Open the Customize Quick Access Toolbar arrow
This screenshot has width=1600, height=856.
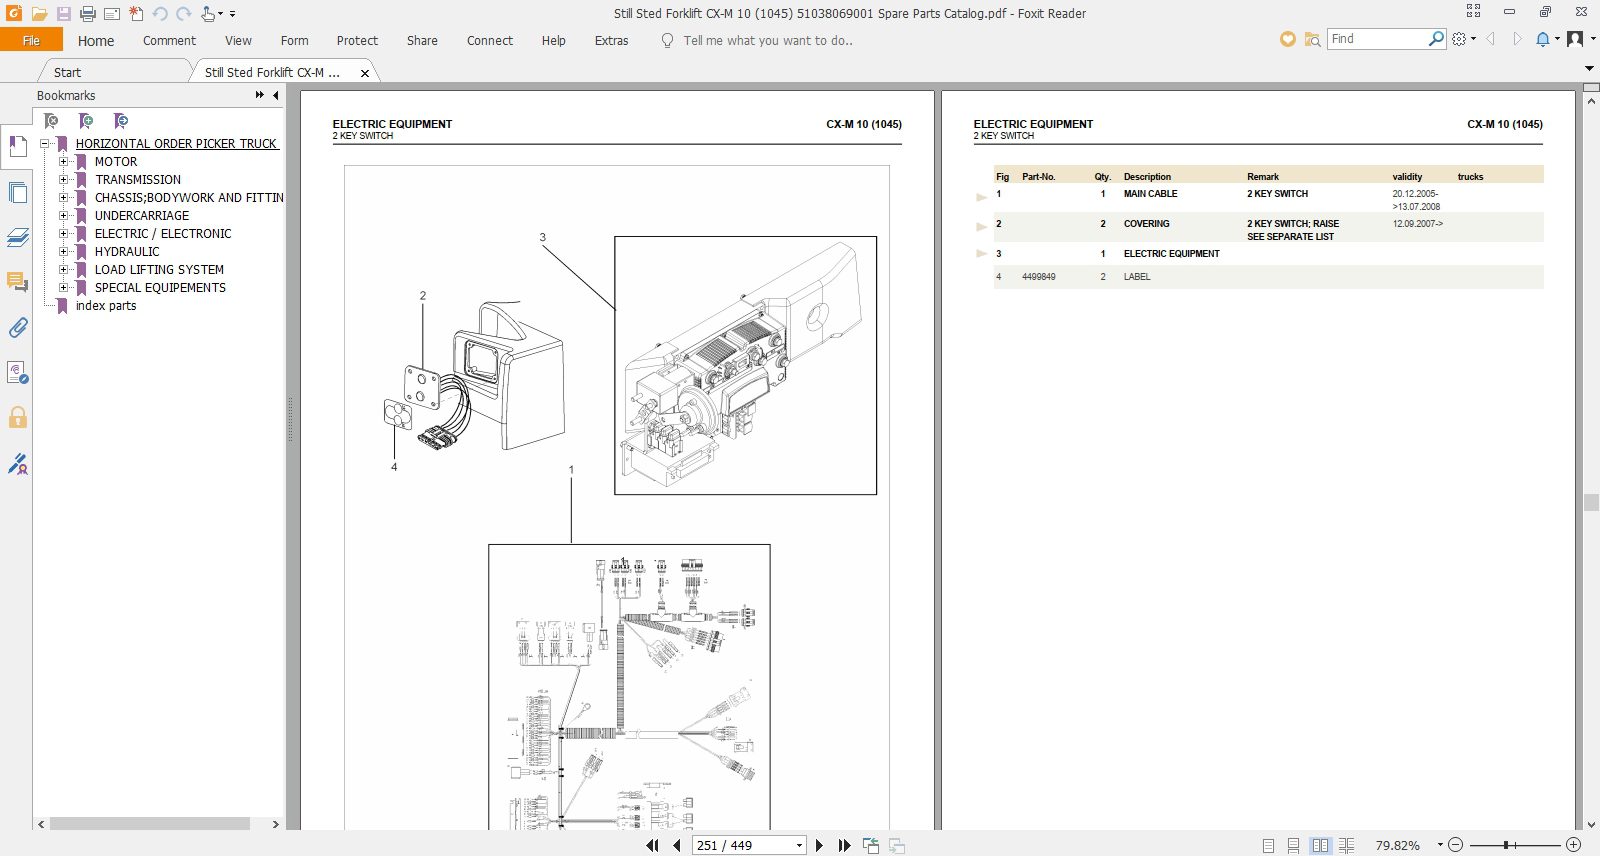[x=233, y=14]
